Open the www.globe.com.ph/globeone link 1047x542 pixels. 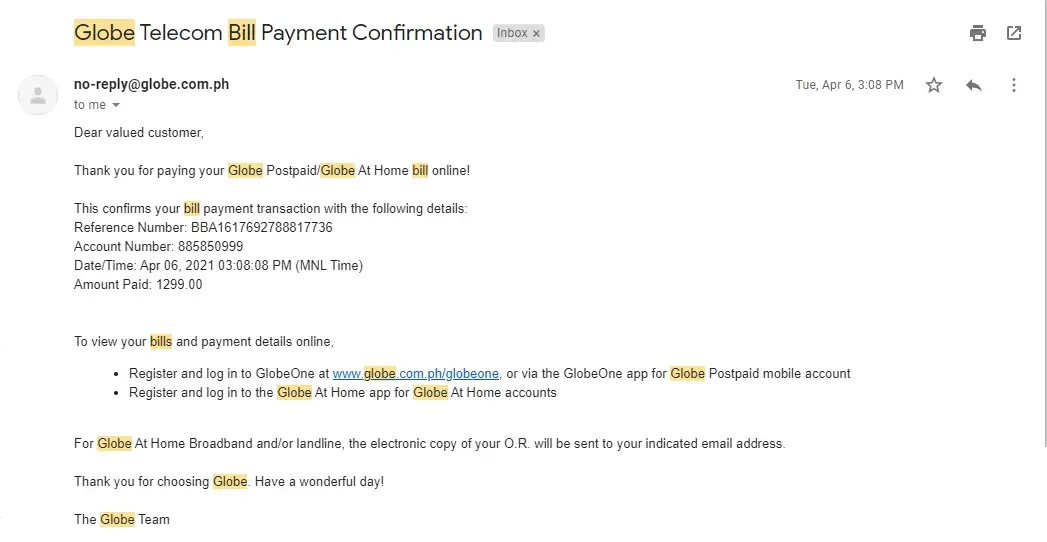[415, 373]
